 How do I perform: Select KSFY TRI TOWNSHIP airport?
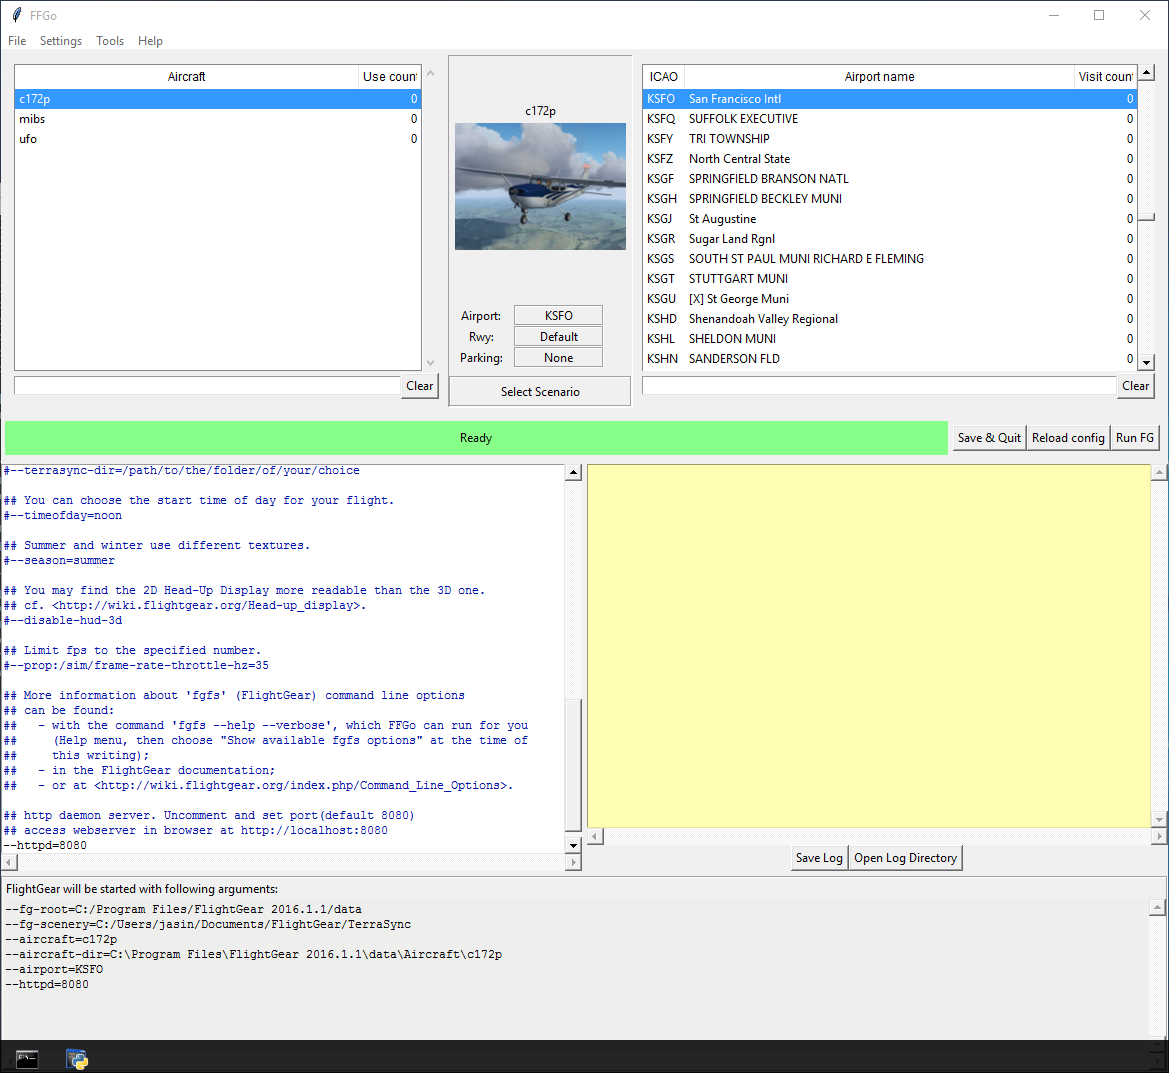coord(889,139)
